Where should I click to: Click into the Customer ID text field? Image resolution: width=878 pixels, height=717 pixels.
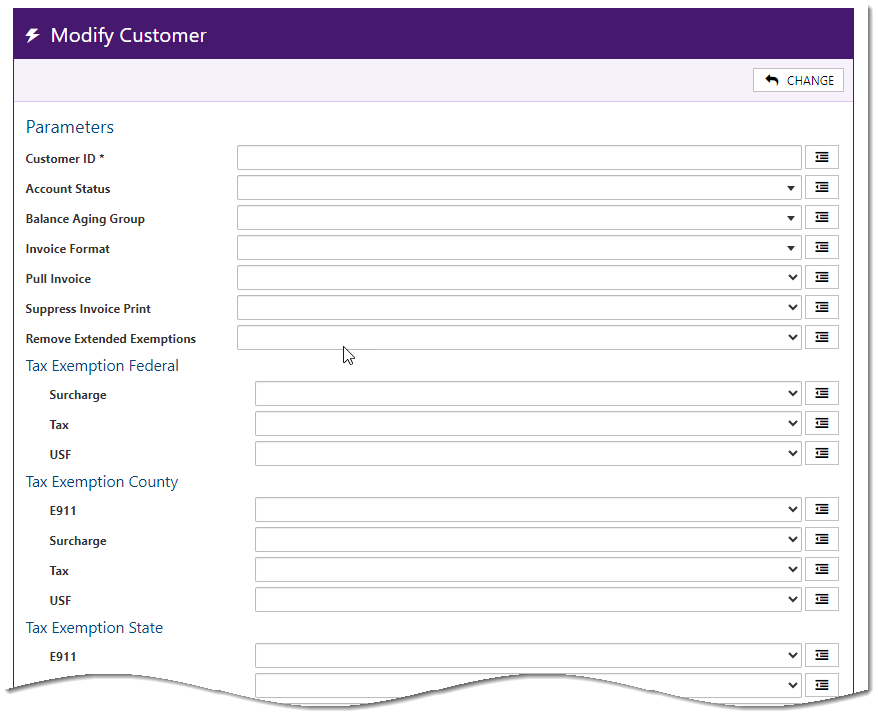[519, 158]
